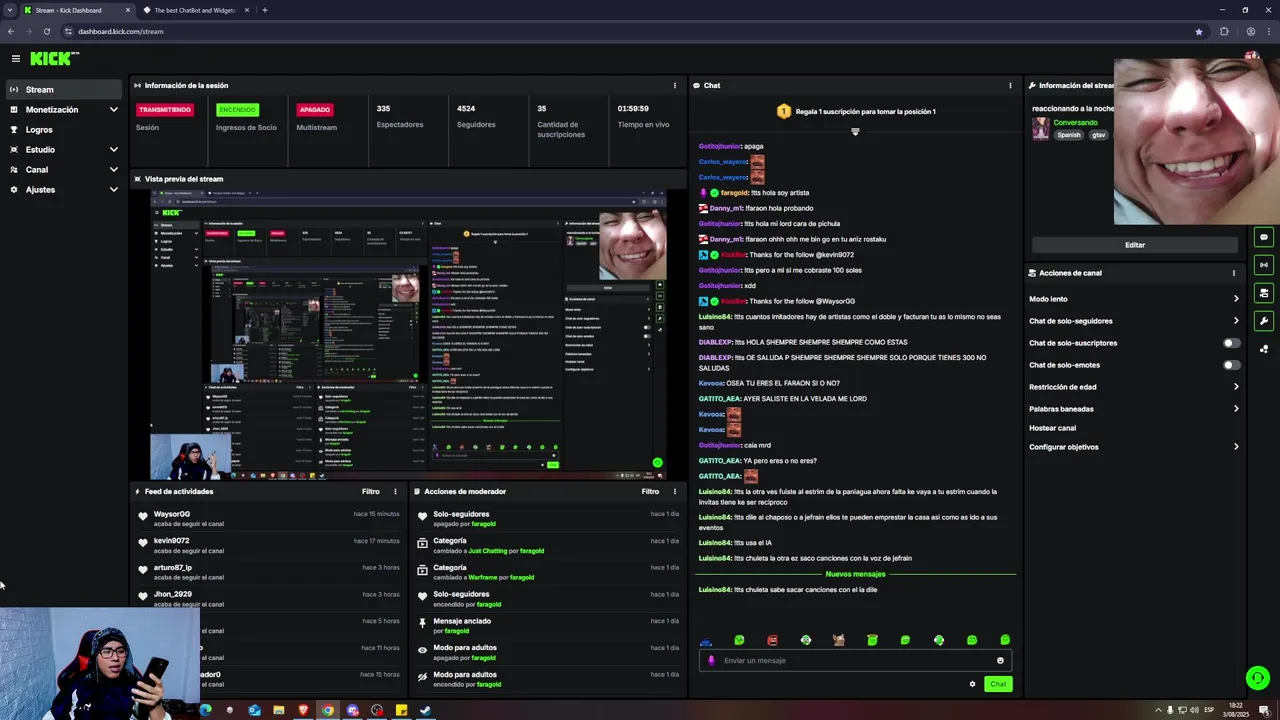Open Filtro in Acciones de moderador

(650, 492)
